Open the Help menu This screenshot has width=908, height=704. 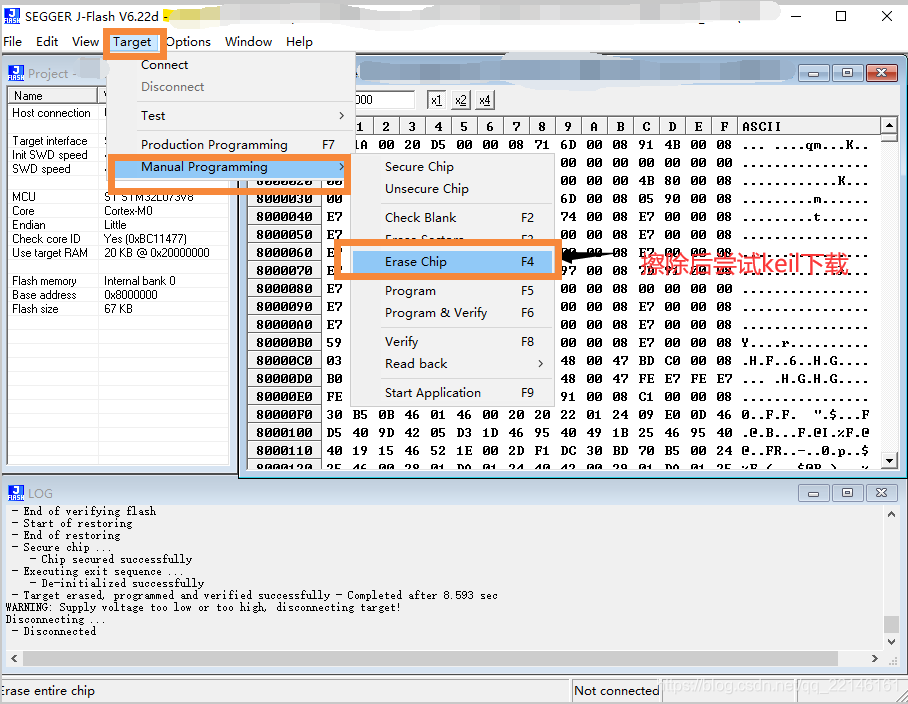point(299,42)
